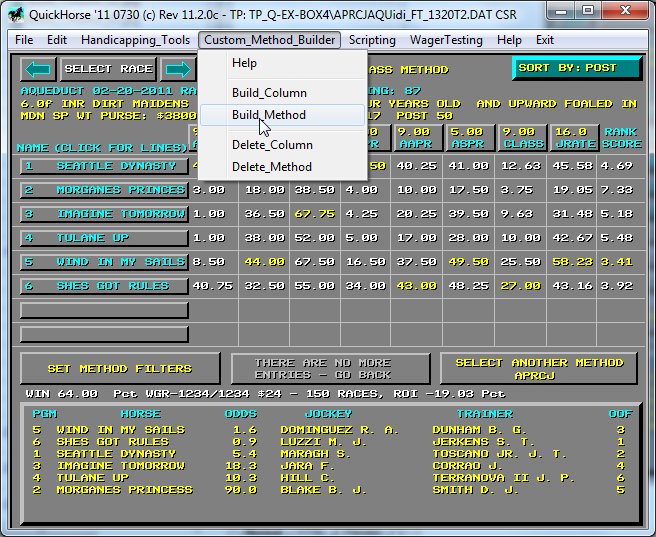Click the SORT BY: POST button
656x537 pixels.
click(577, 68)
